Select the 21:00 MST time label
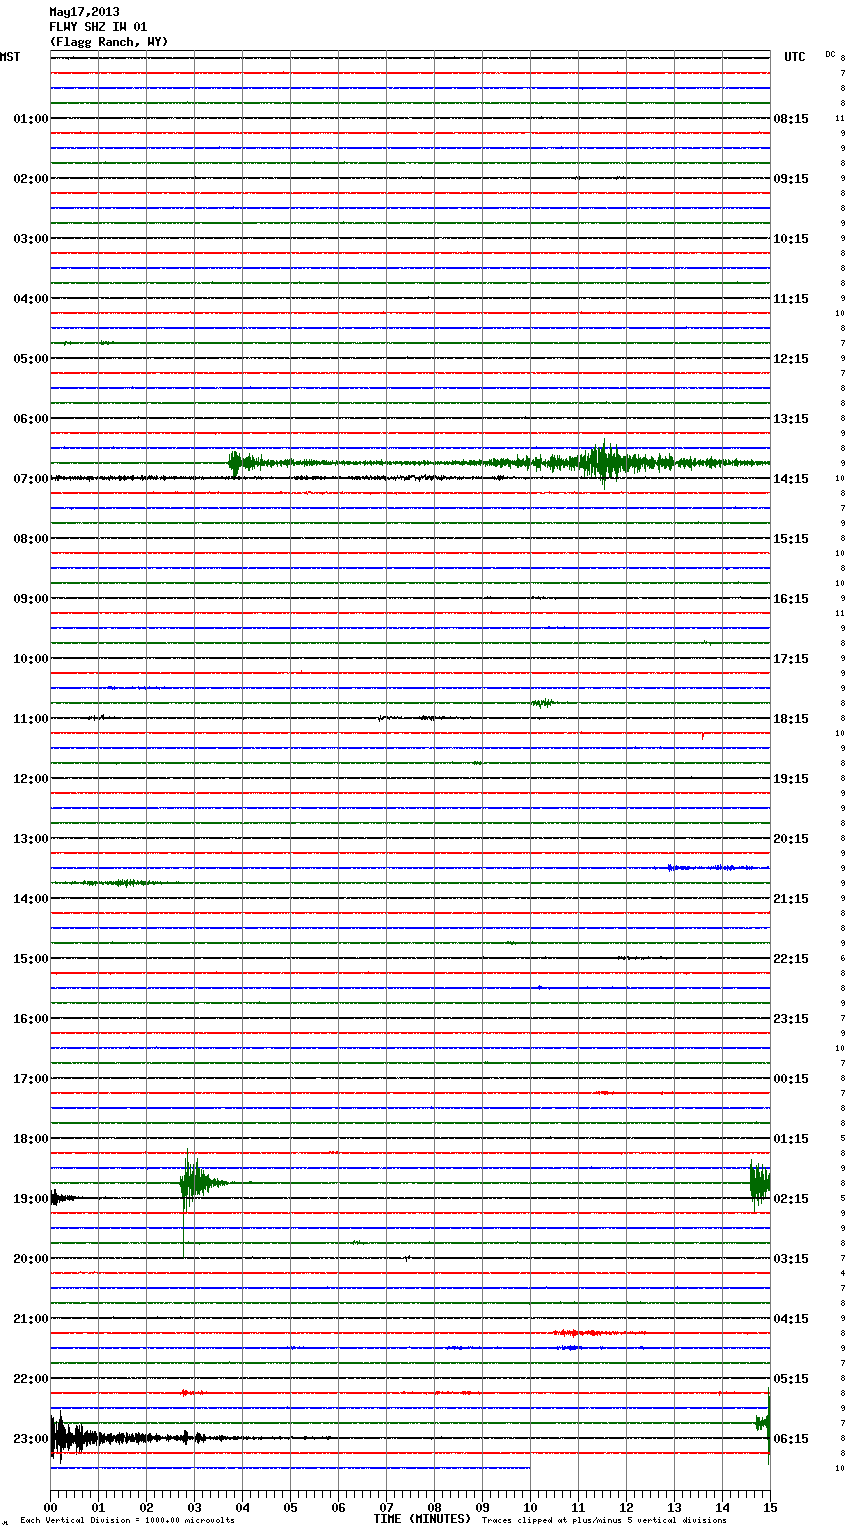 [31, 1319]
